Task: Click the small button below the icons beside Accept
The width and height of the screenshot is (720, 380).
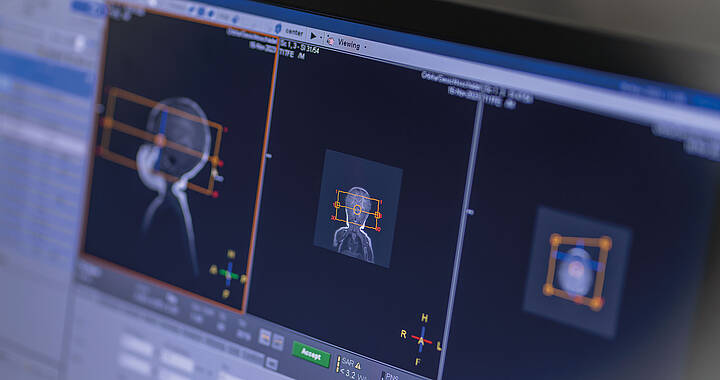Action: [x=271, y=363]
